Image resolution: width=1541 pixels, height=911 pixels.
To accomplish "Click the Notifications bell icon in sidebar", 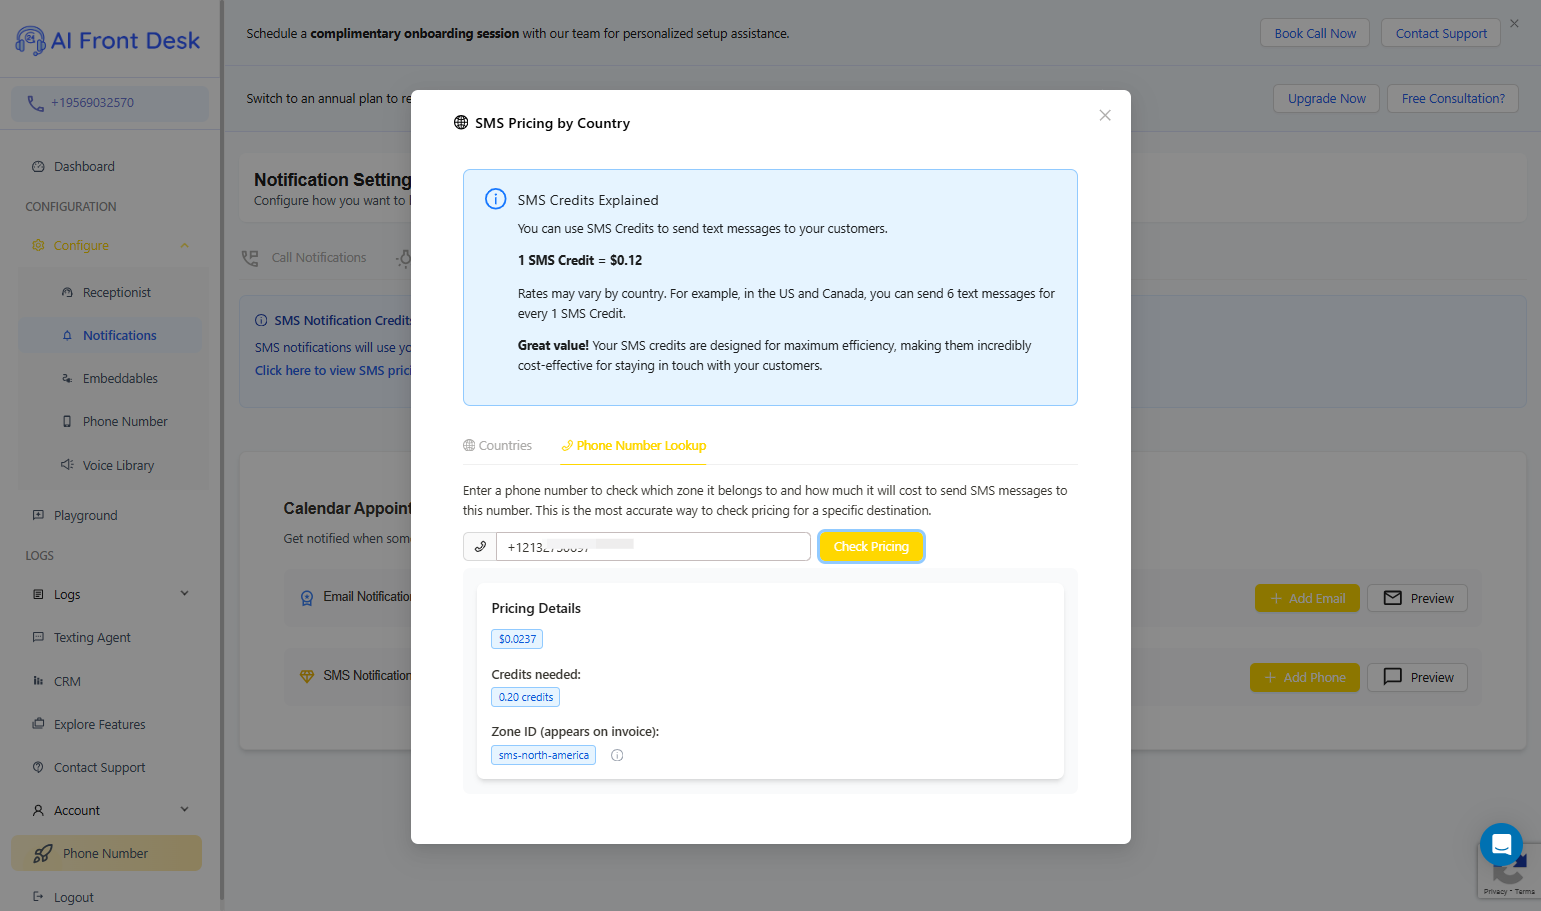I will (67, 335).
